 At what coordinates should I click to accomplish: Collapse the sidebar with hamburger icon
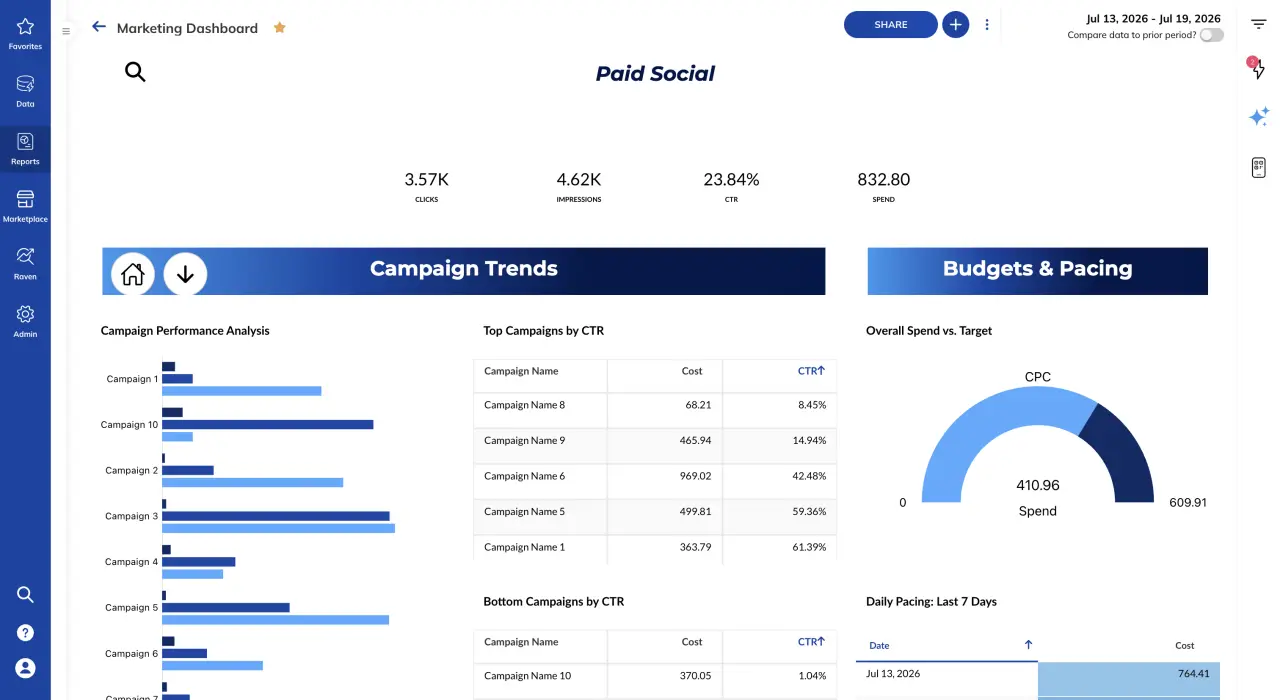[x=66, y=31]
